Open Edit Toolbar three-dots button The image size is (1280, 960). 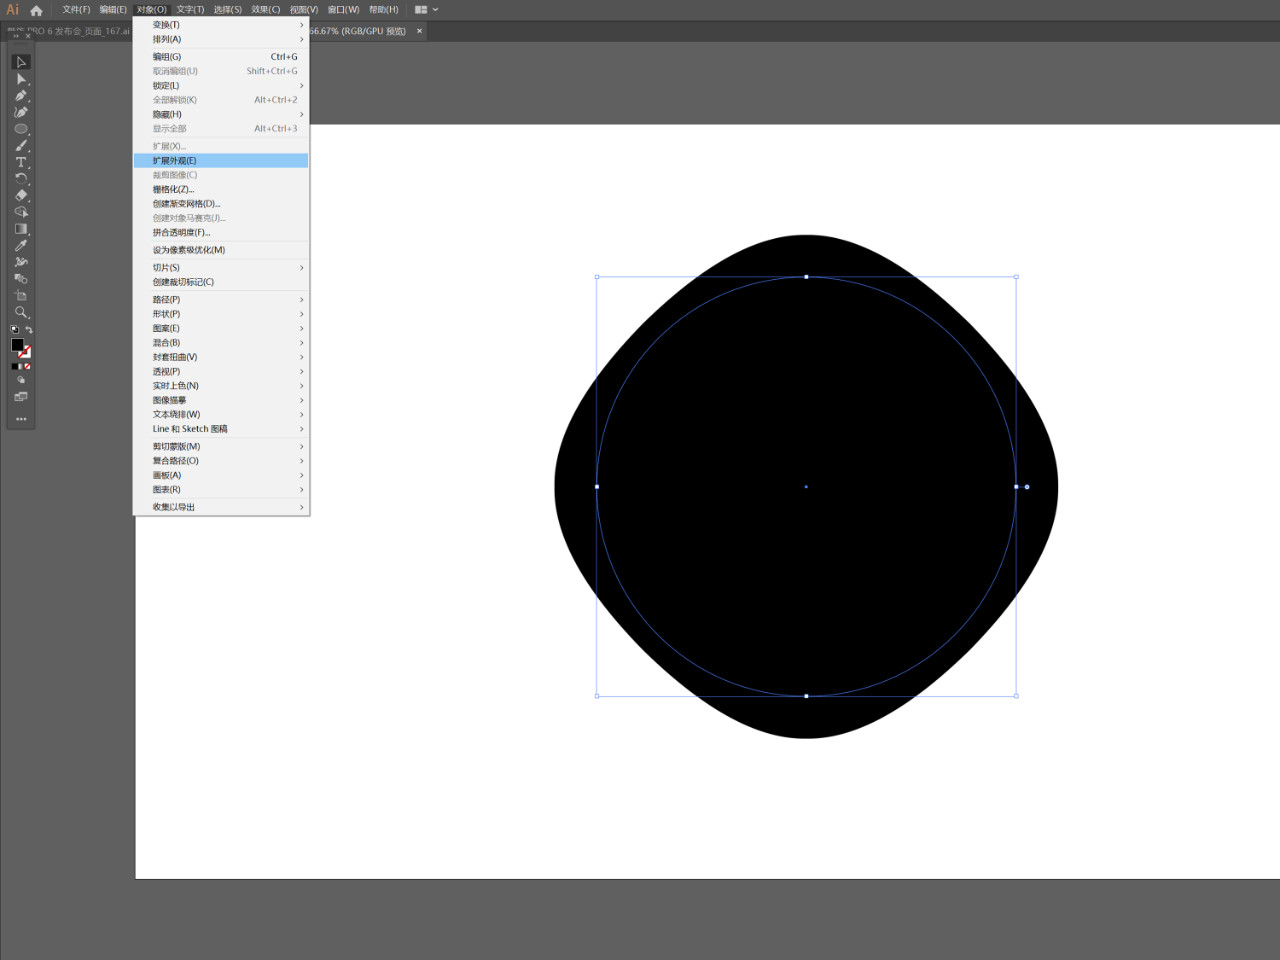coord(21,419)
